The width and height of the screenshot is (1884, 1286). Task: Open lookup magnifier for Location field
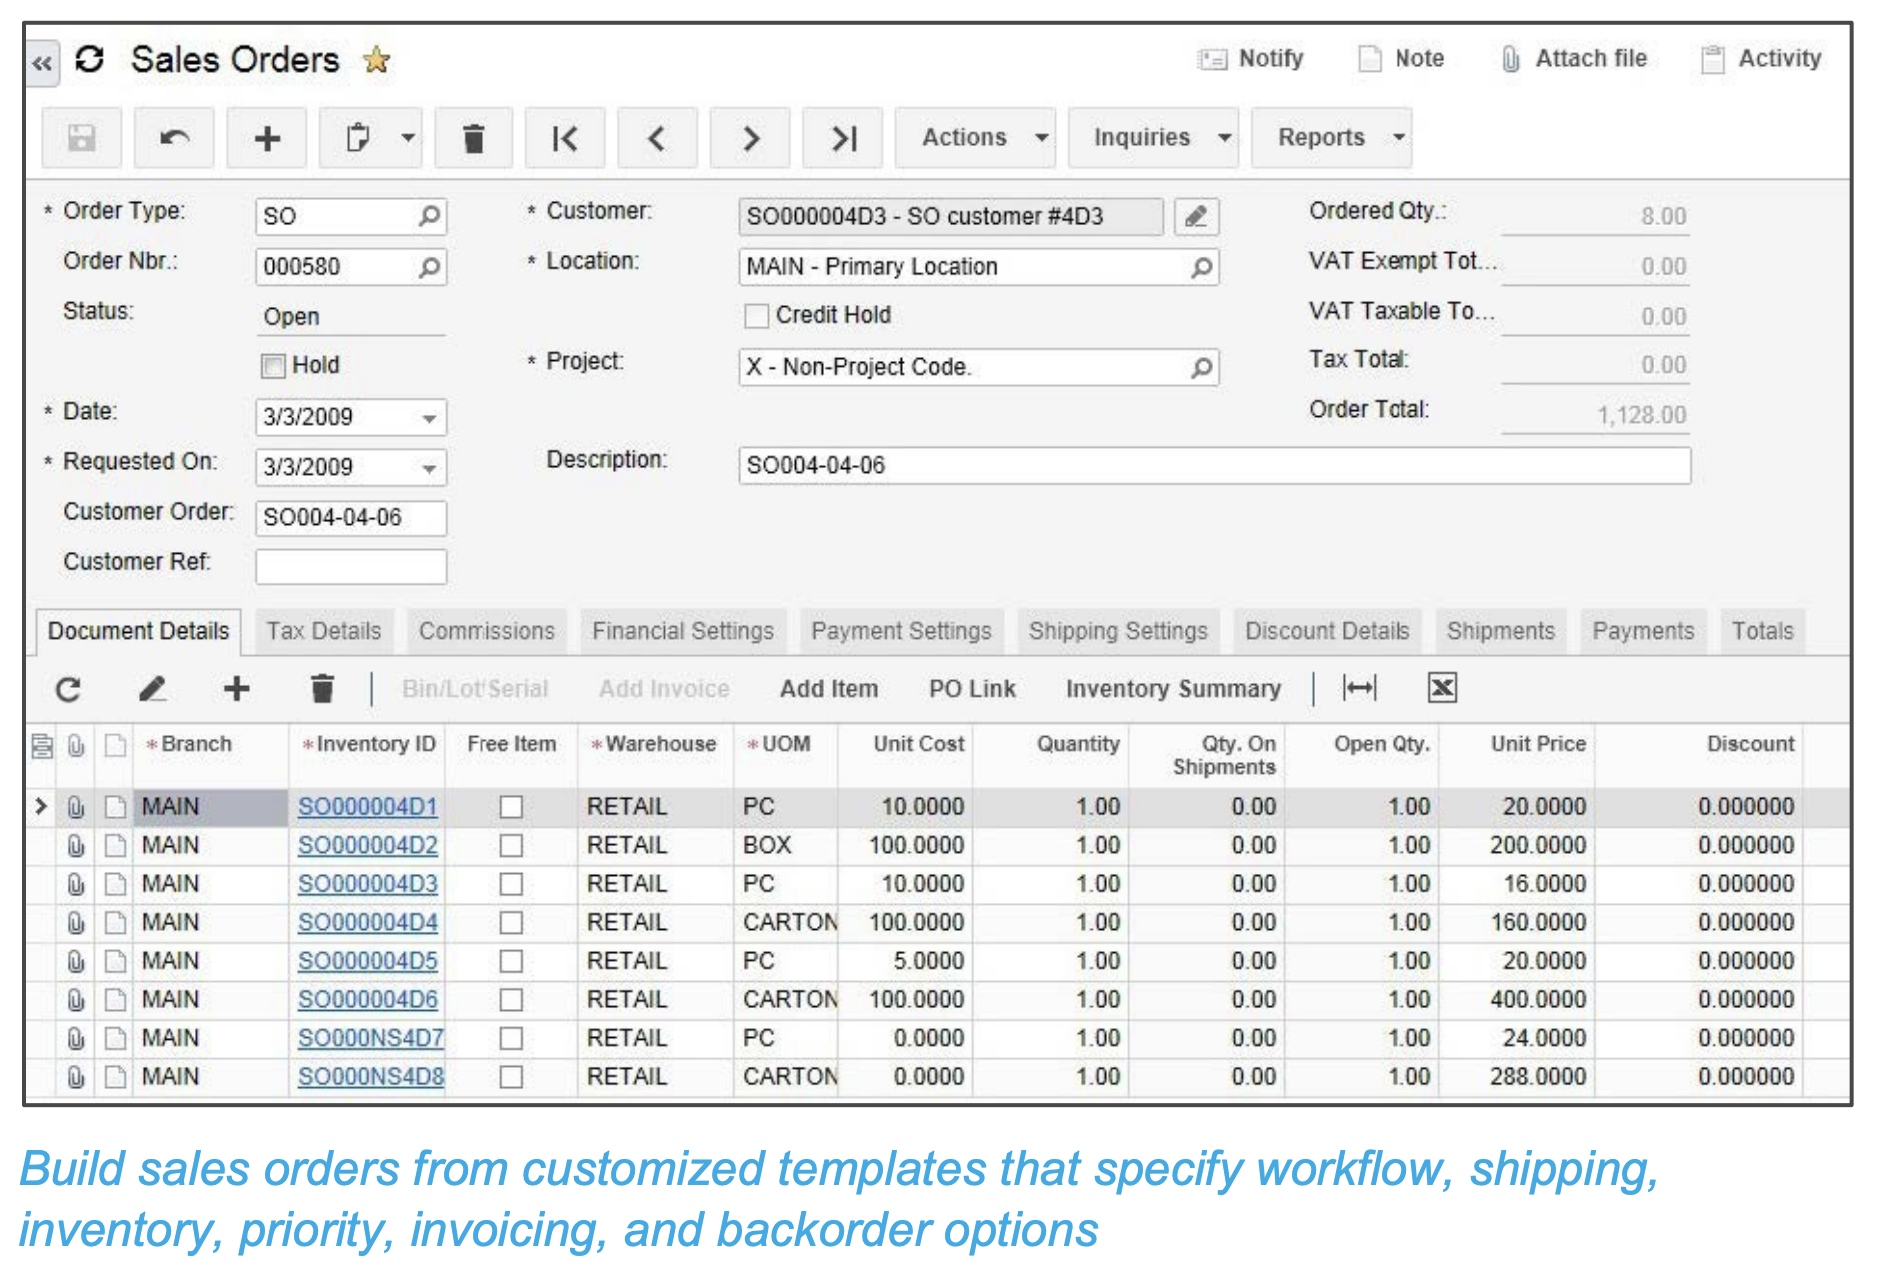1201,267
